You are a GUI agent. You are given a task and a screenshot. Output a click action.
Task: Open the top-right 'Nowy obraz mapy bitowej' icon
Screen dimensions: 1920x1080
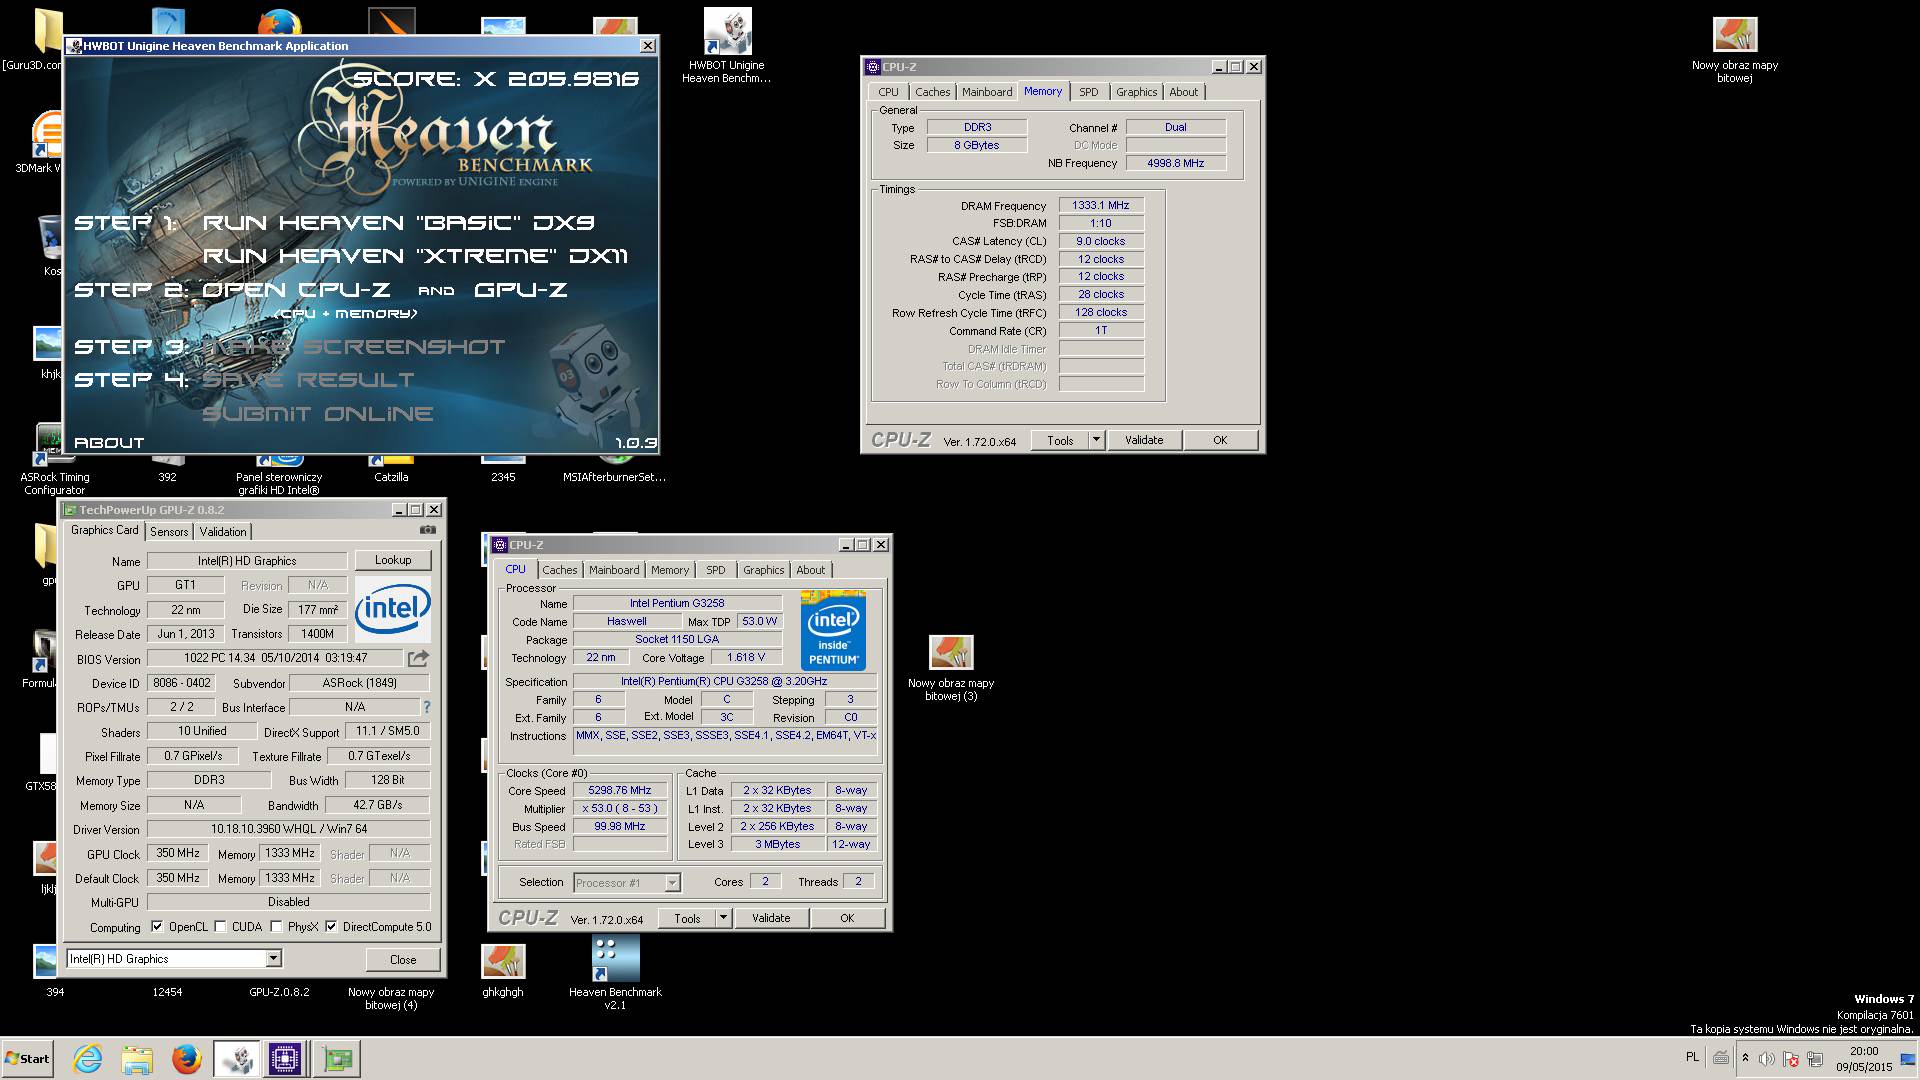coord(1735,51)
